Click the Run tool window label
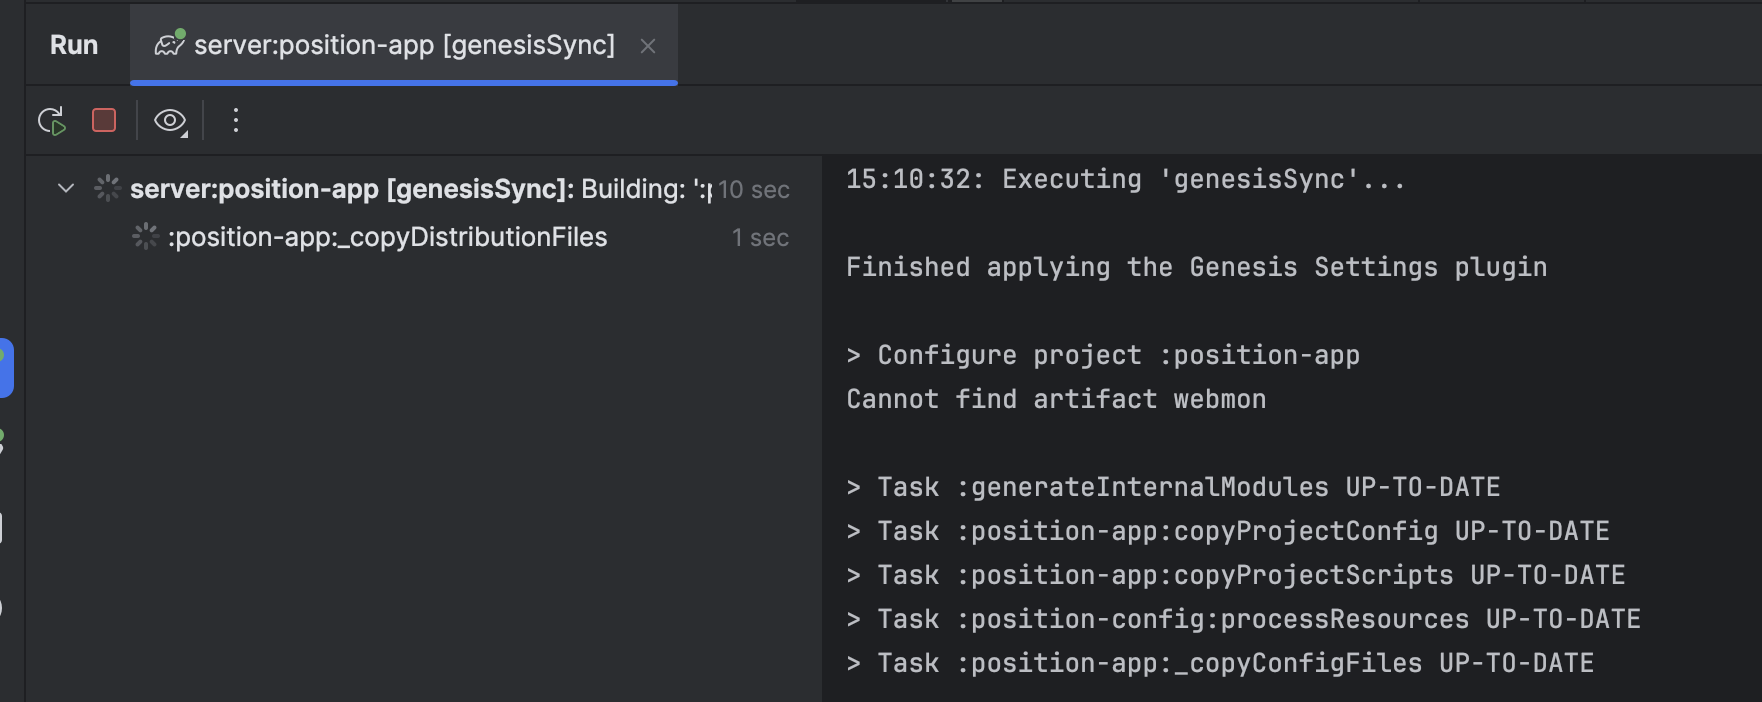This screenshot has width=1762, height=702. click(74, 45)
